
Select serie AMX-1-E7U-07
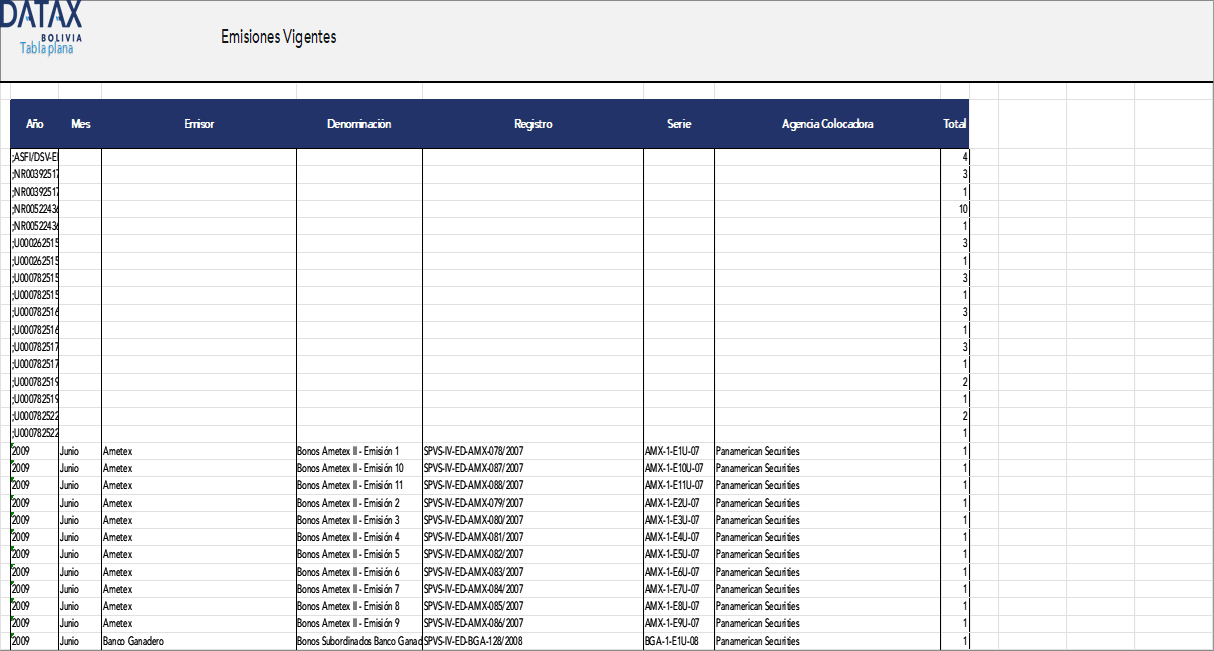679,589
